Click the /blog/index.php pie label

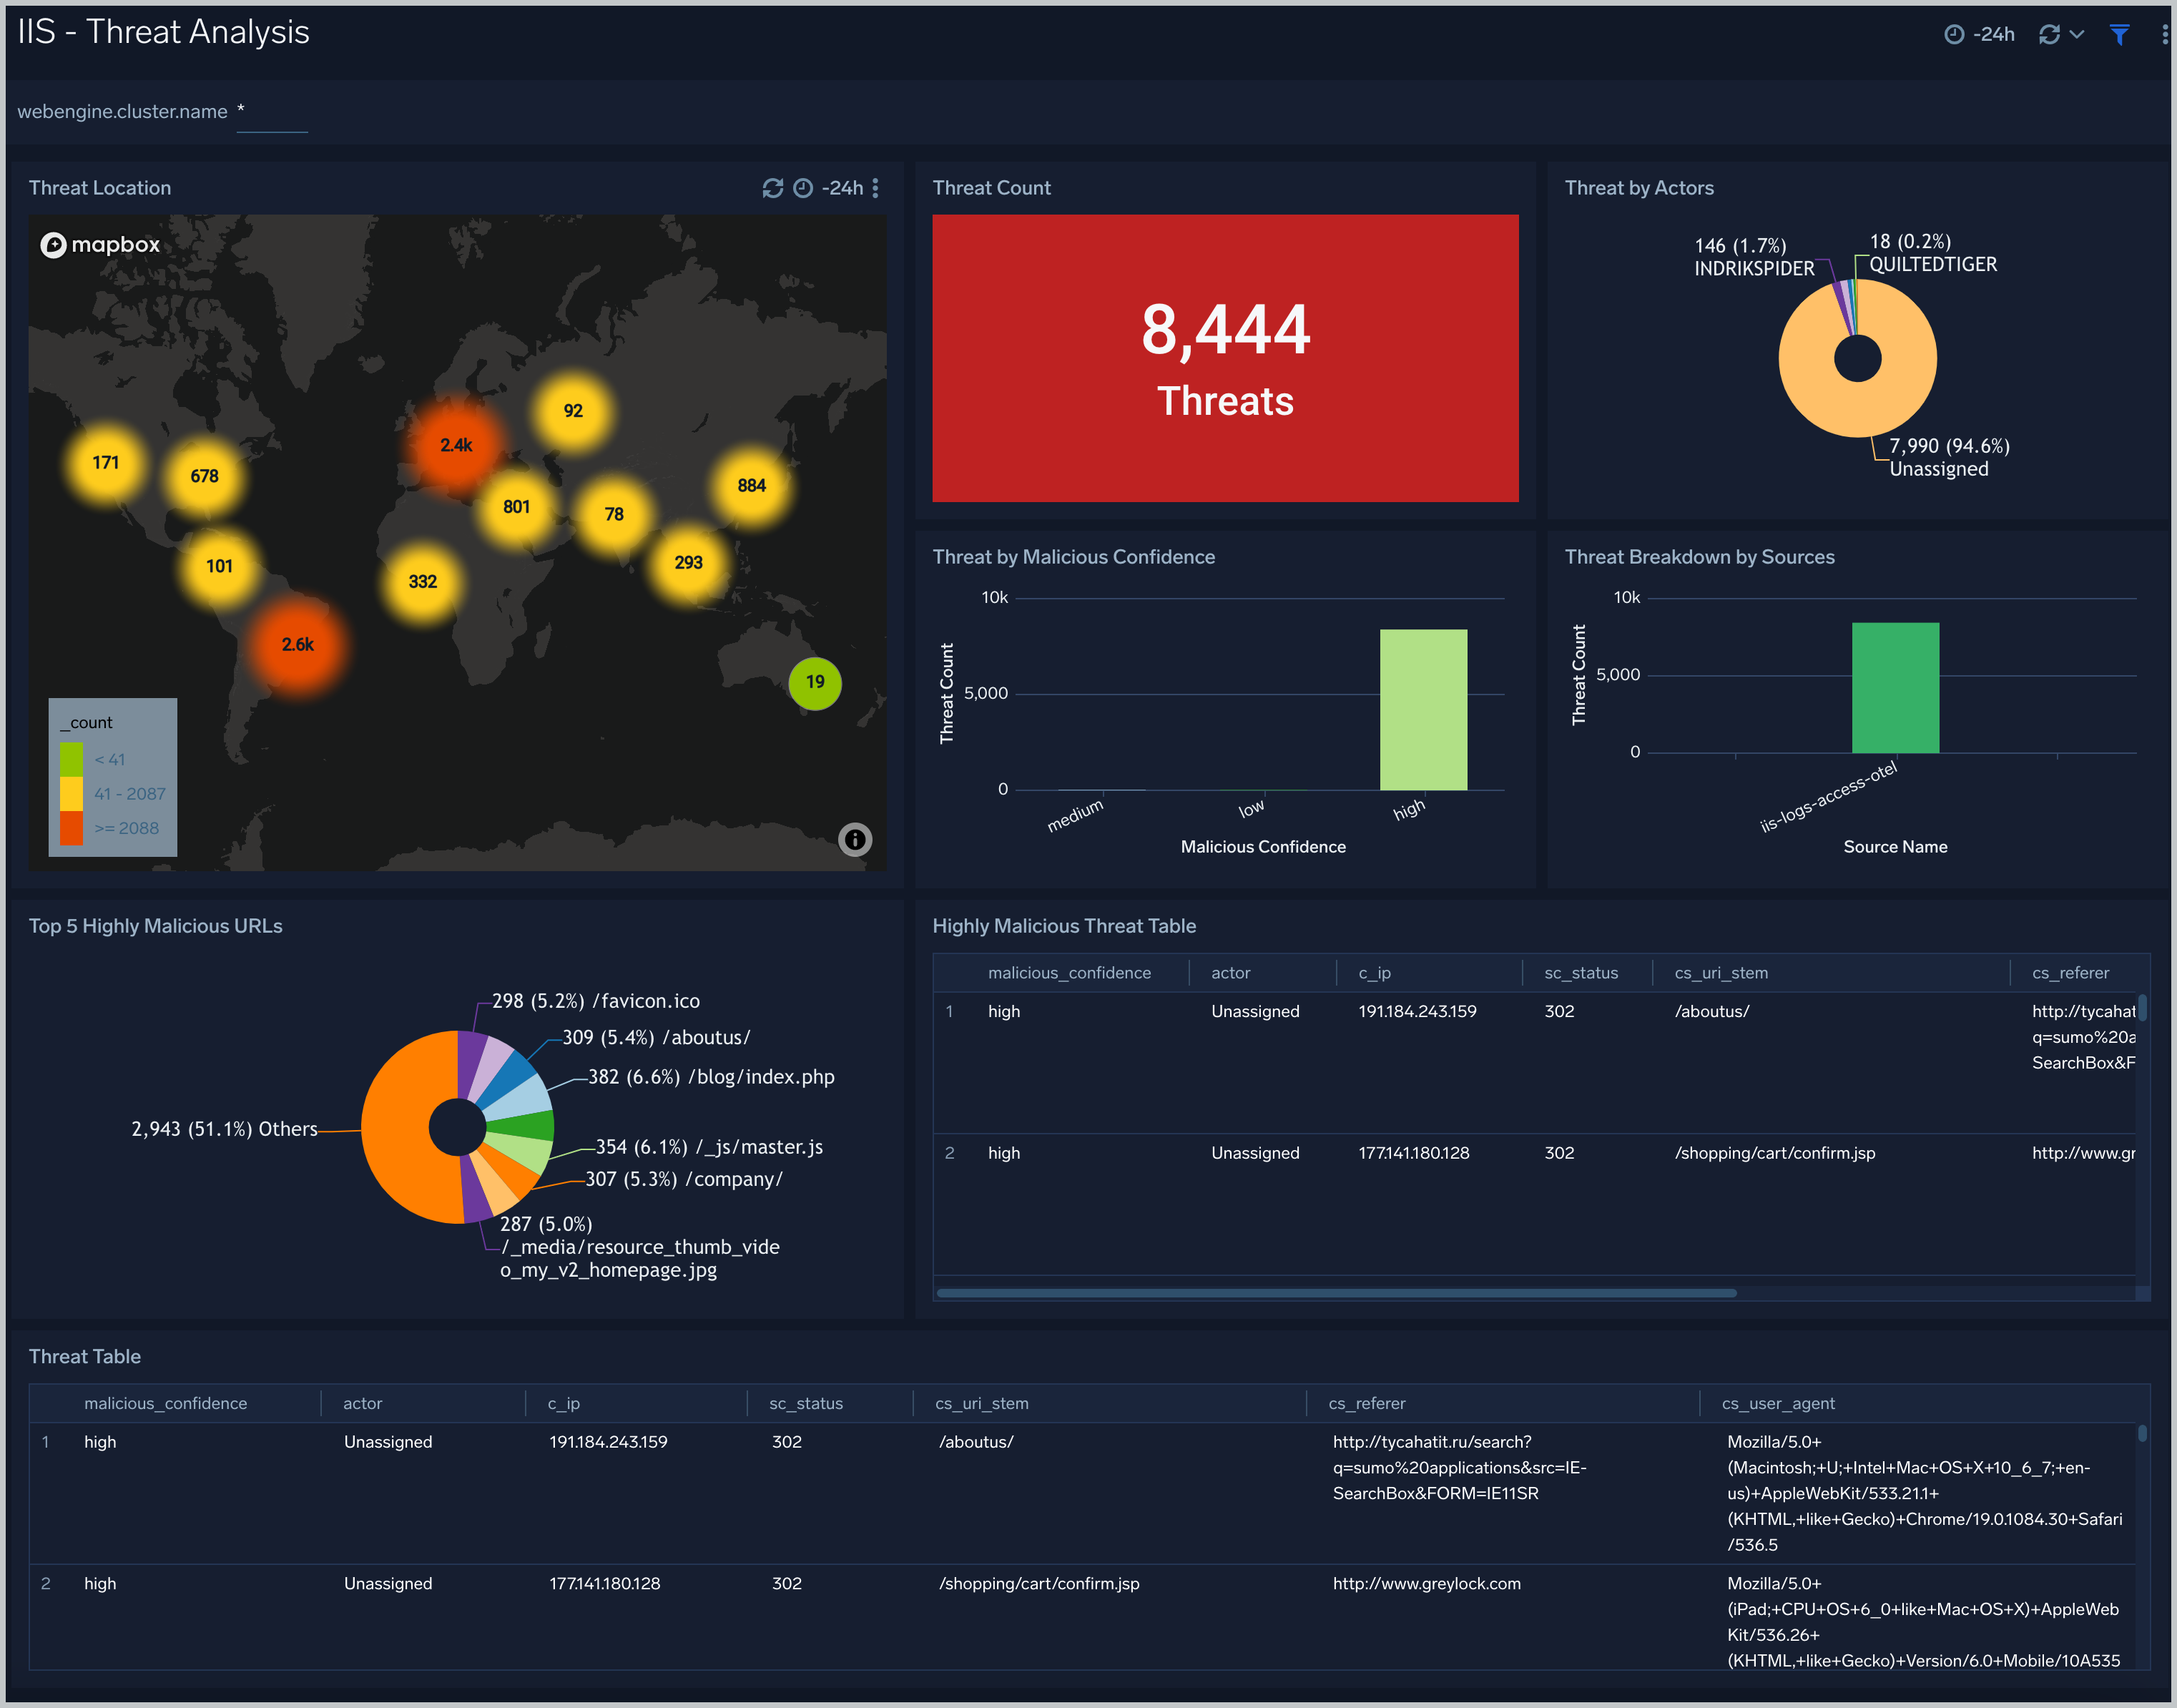(x=711, y=1077)
